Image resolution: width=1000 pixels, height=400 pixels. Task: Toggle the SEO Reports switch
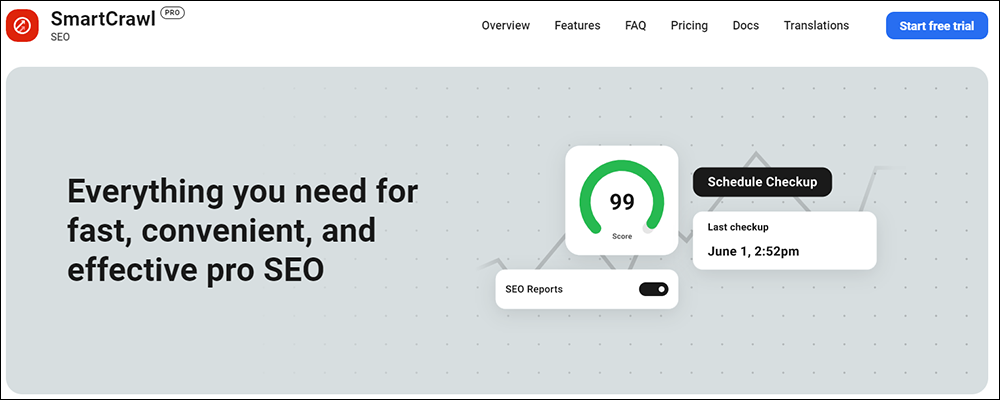[x=654, y=289]
